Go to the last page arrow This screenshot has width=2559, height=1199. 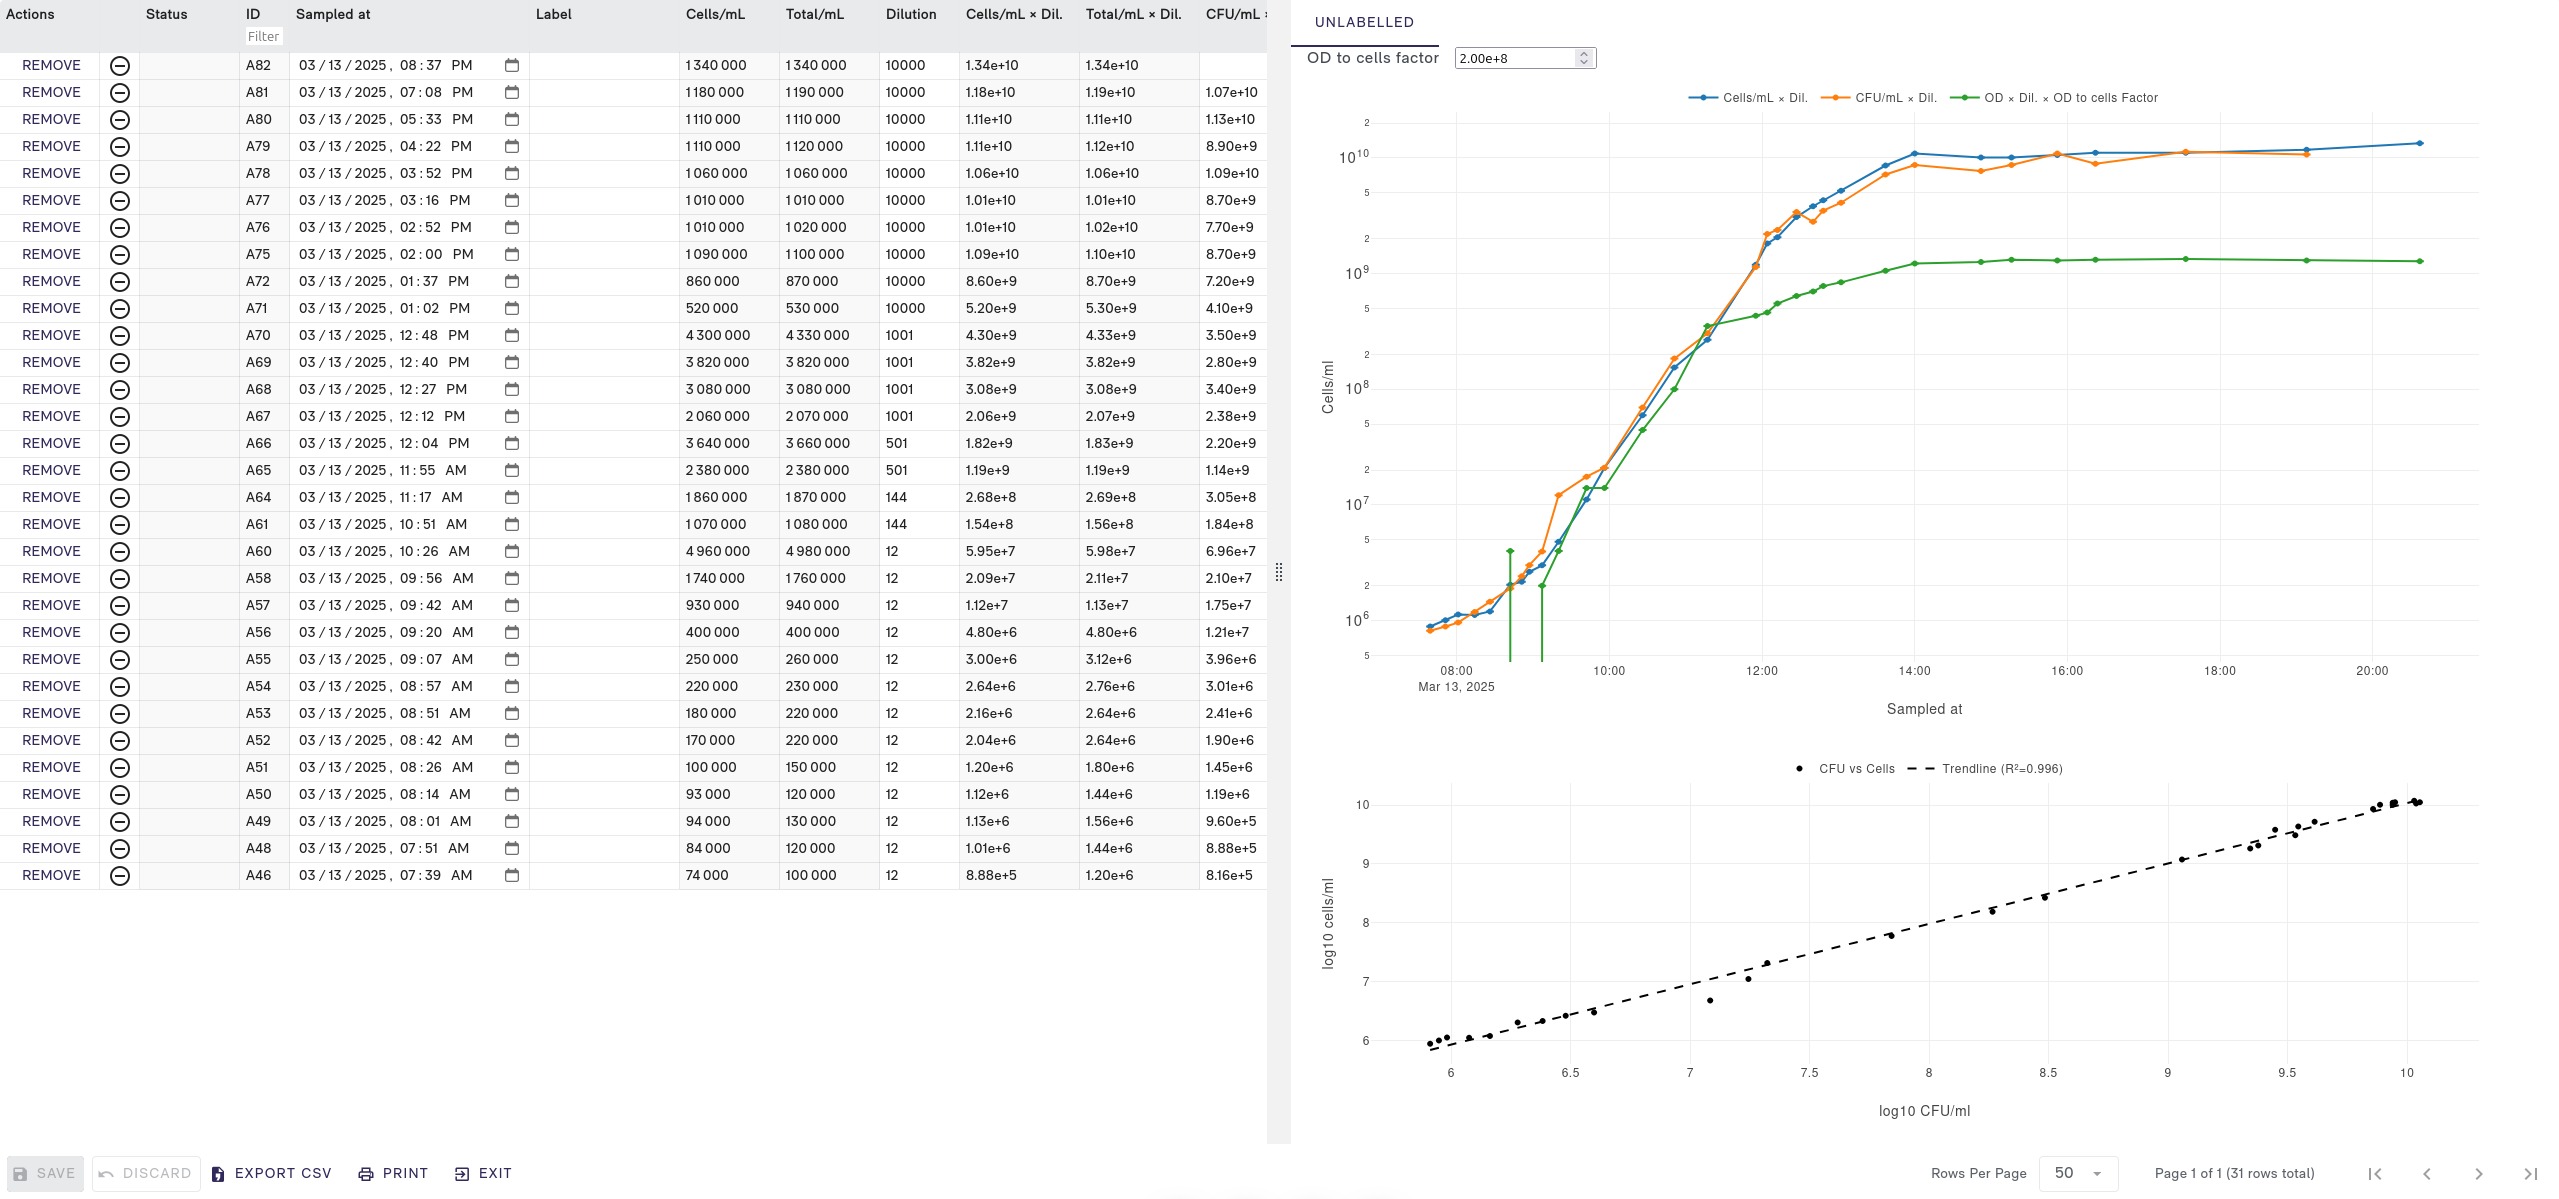(2530, 1174)
